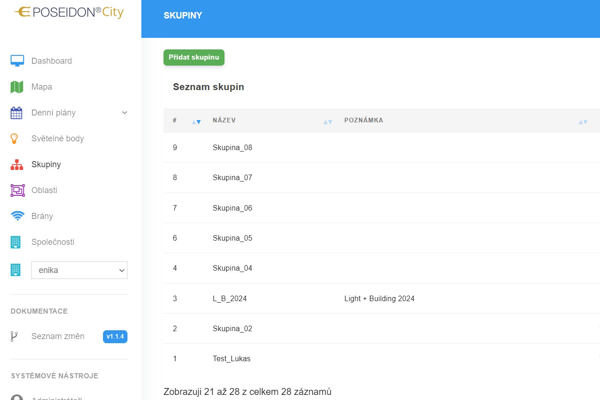
Task: Open Dashboard via its monitor icon
Action: tap(17, 60)
